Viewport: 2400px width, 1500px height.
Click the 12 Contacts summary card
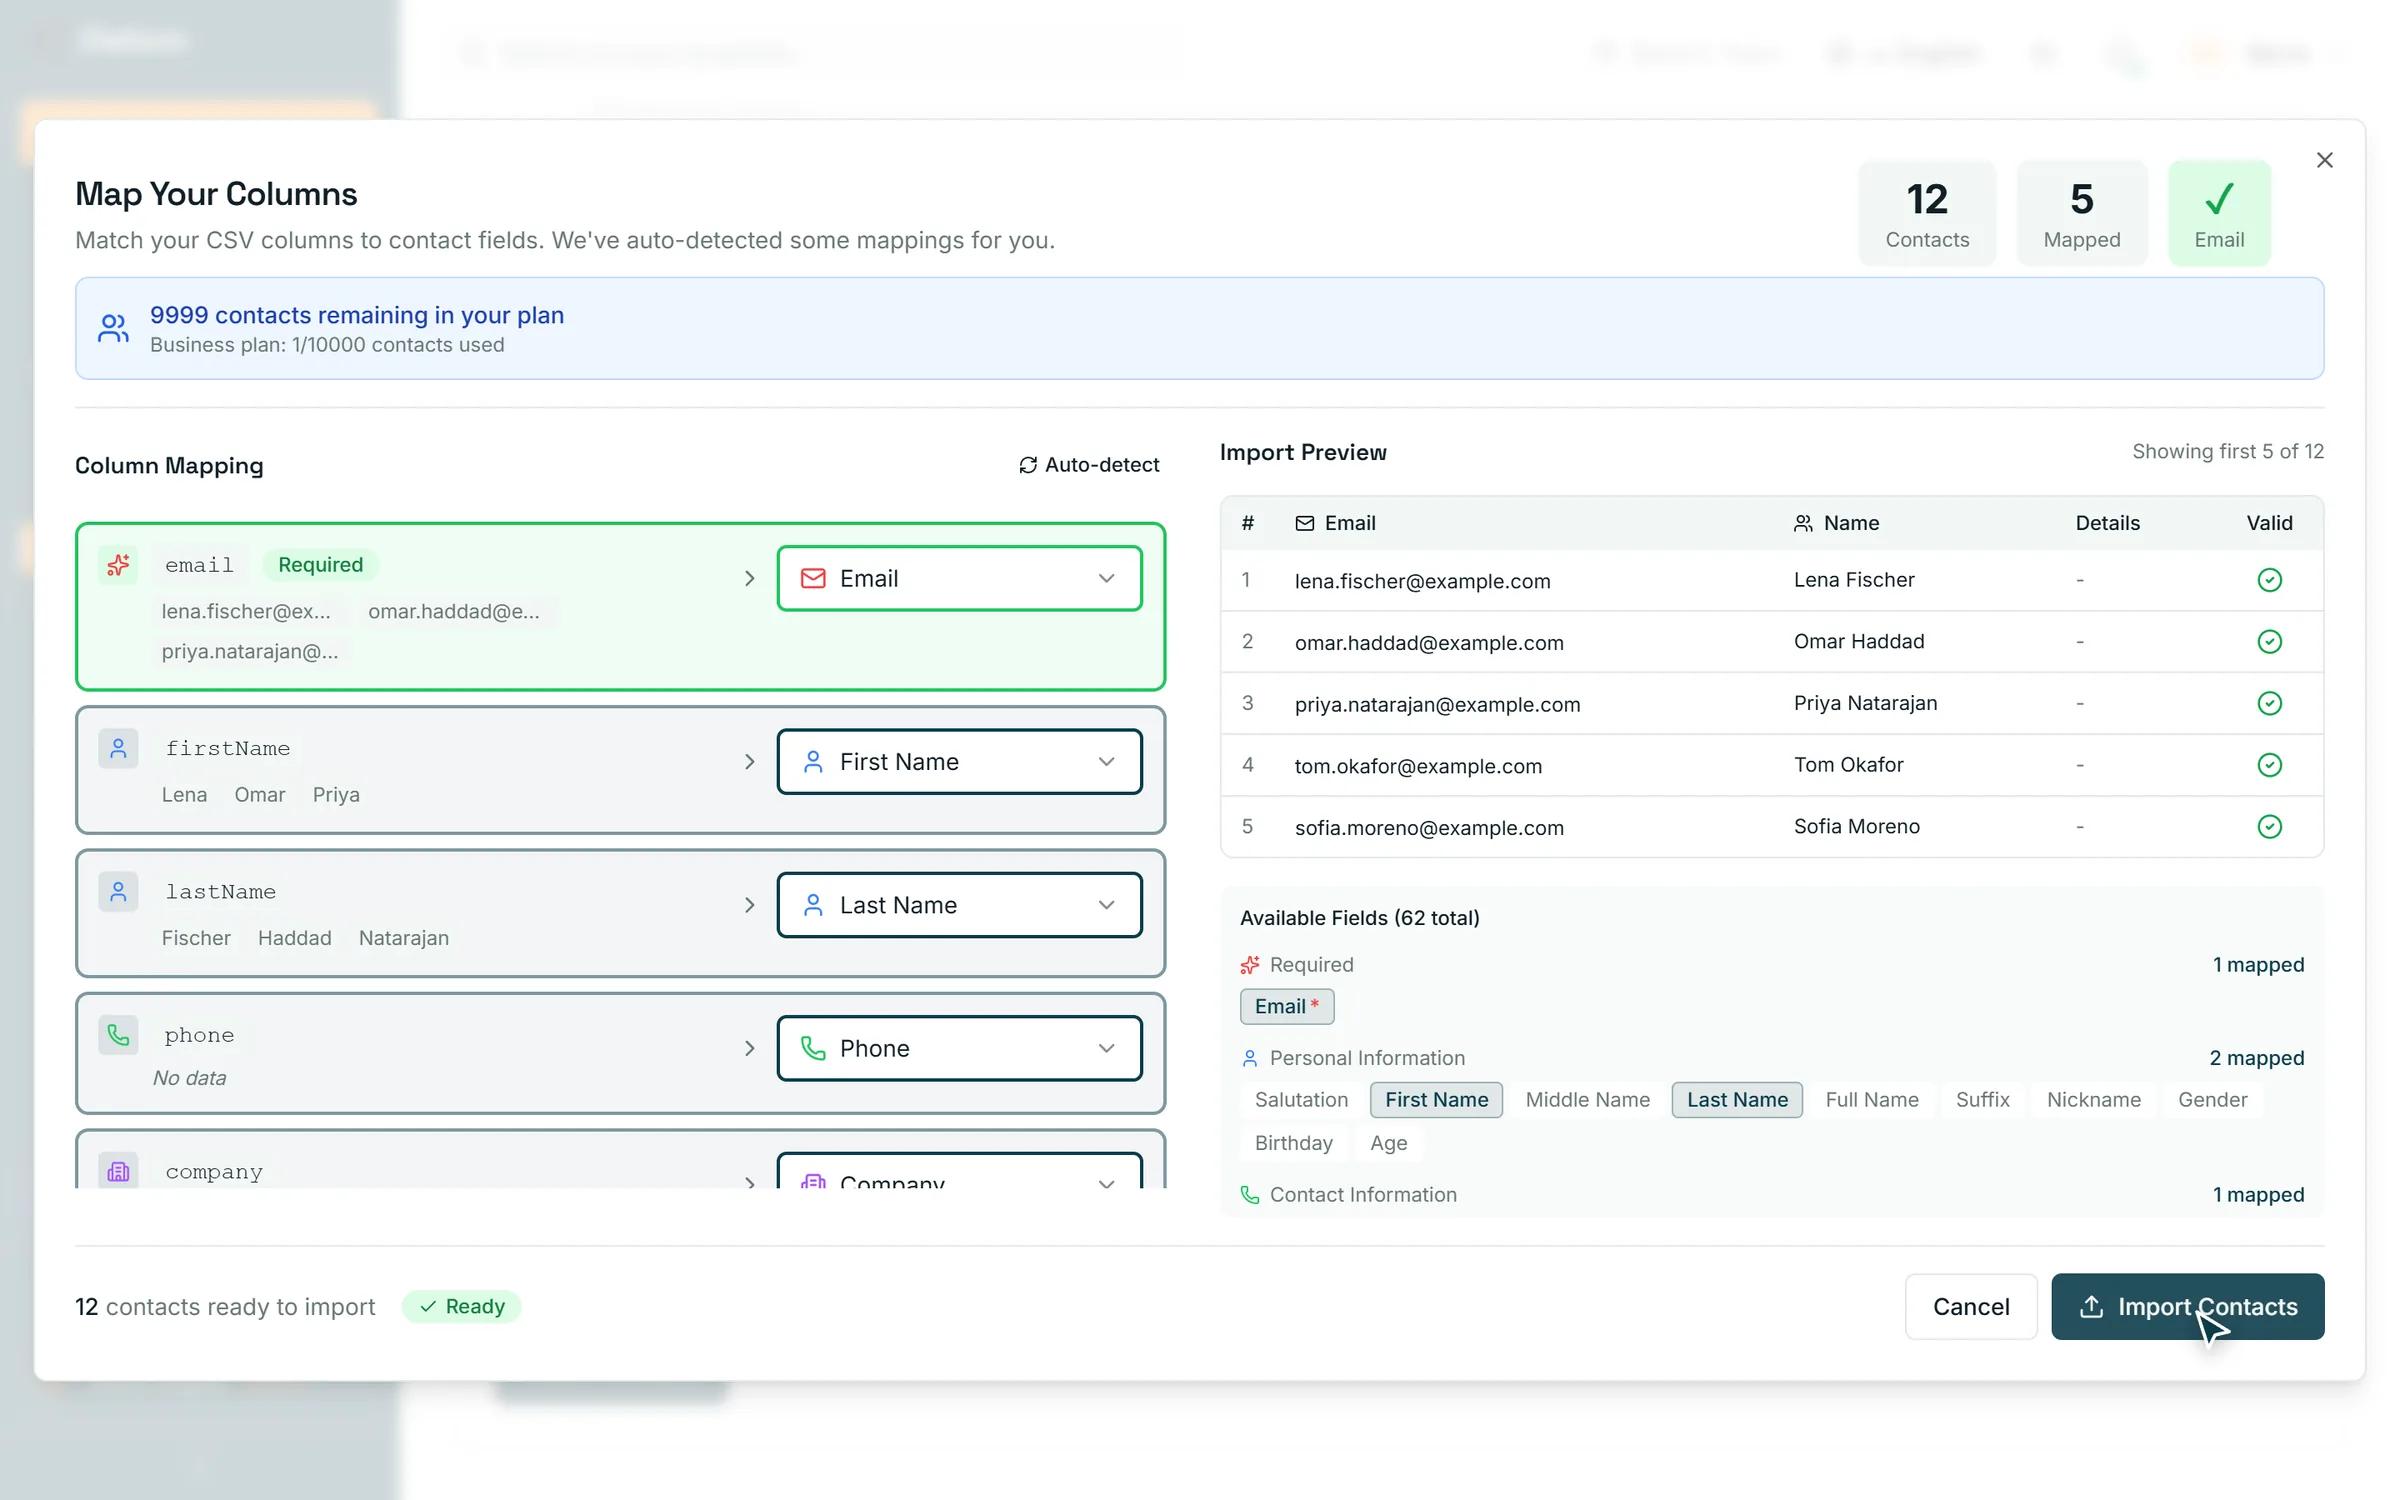click(x=1927, y=213)
